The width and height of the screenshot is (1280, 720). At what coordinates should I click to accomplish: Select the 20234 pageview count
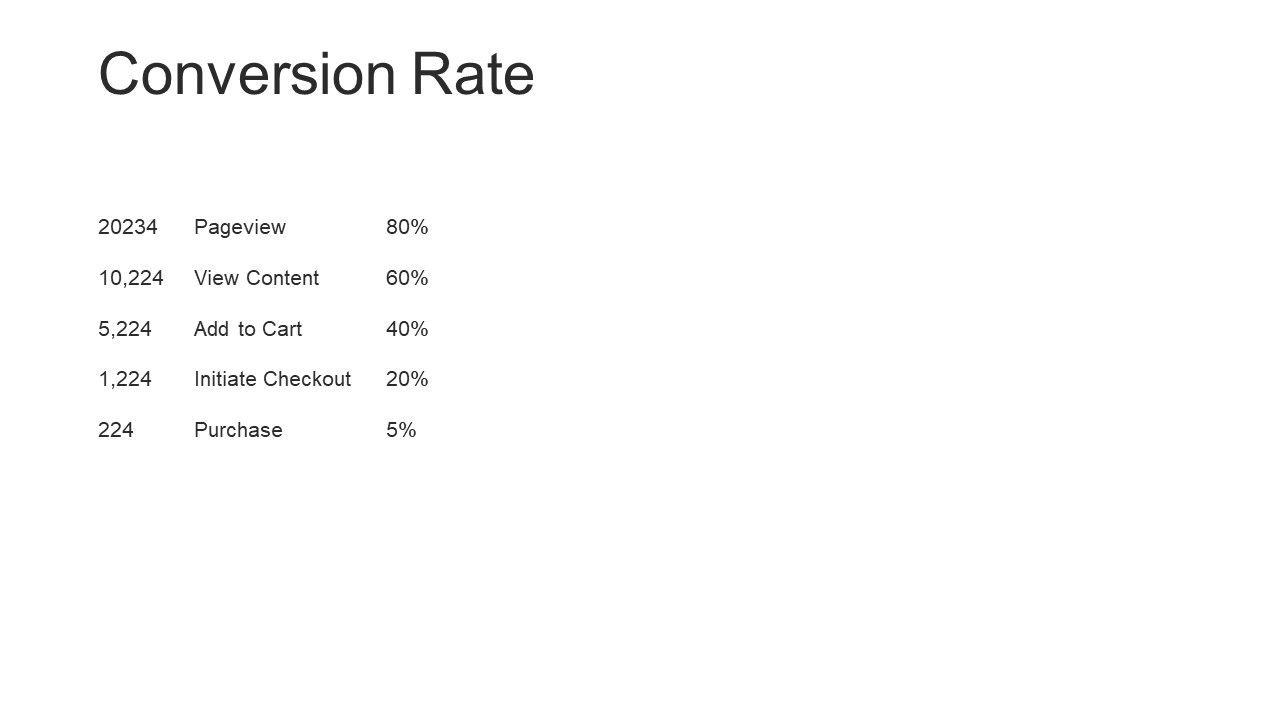pos(128,227)
